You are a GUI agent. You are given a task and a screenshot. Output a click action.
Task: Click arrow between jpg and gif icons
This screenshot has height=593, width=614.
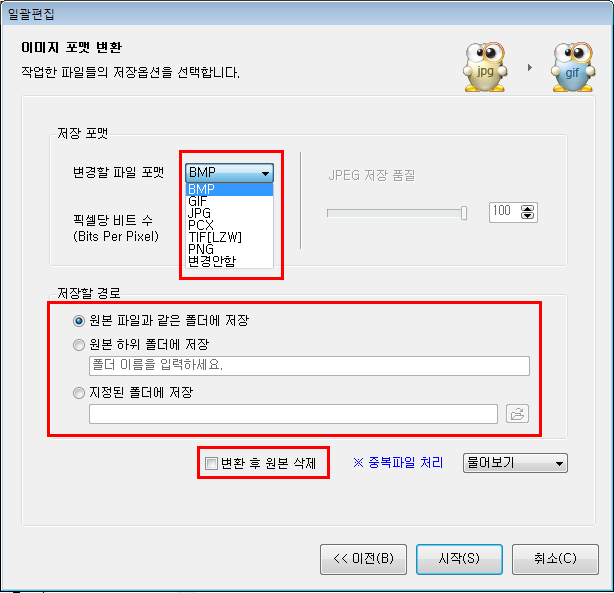pyautogui.click(x=529, y=67)
